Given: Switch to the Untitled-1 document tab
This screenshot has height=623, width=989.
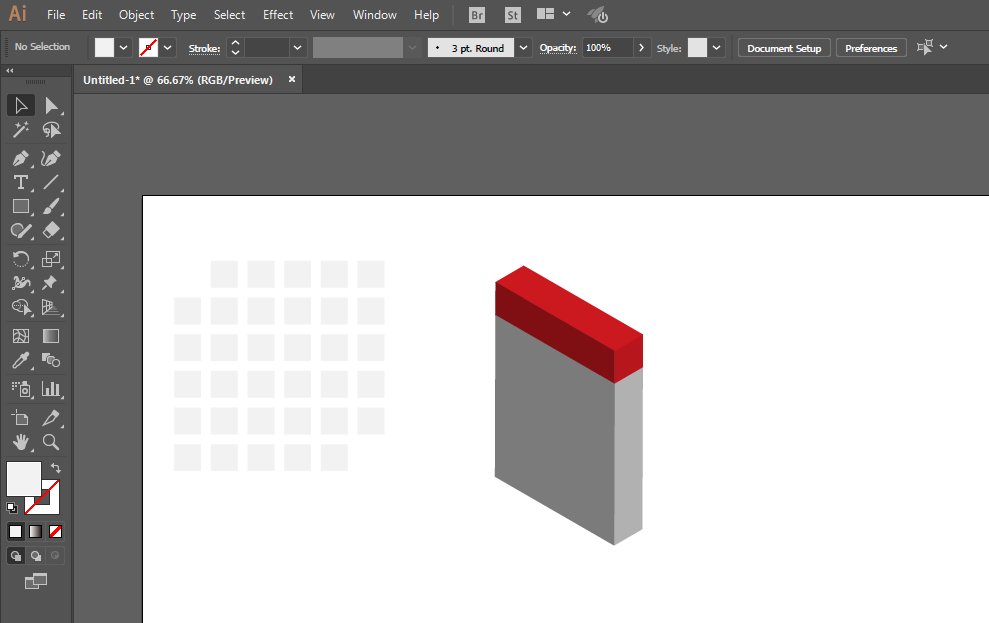Looking at the screenshot, I should click(178, 80).
